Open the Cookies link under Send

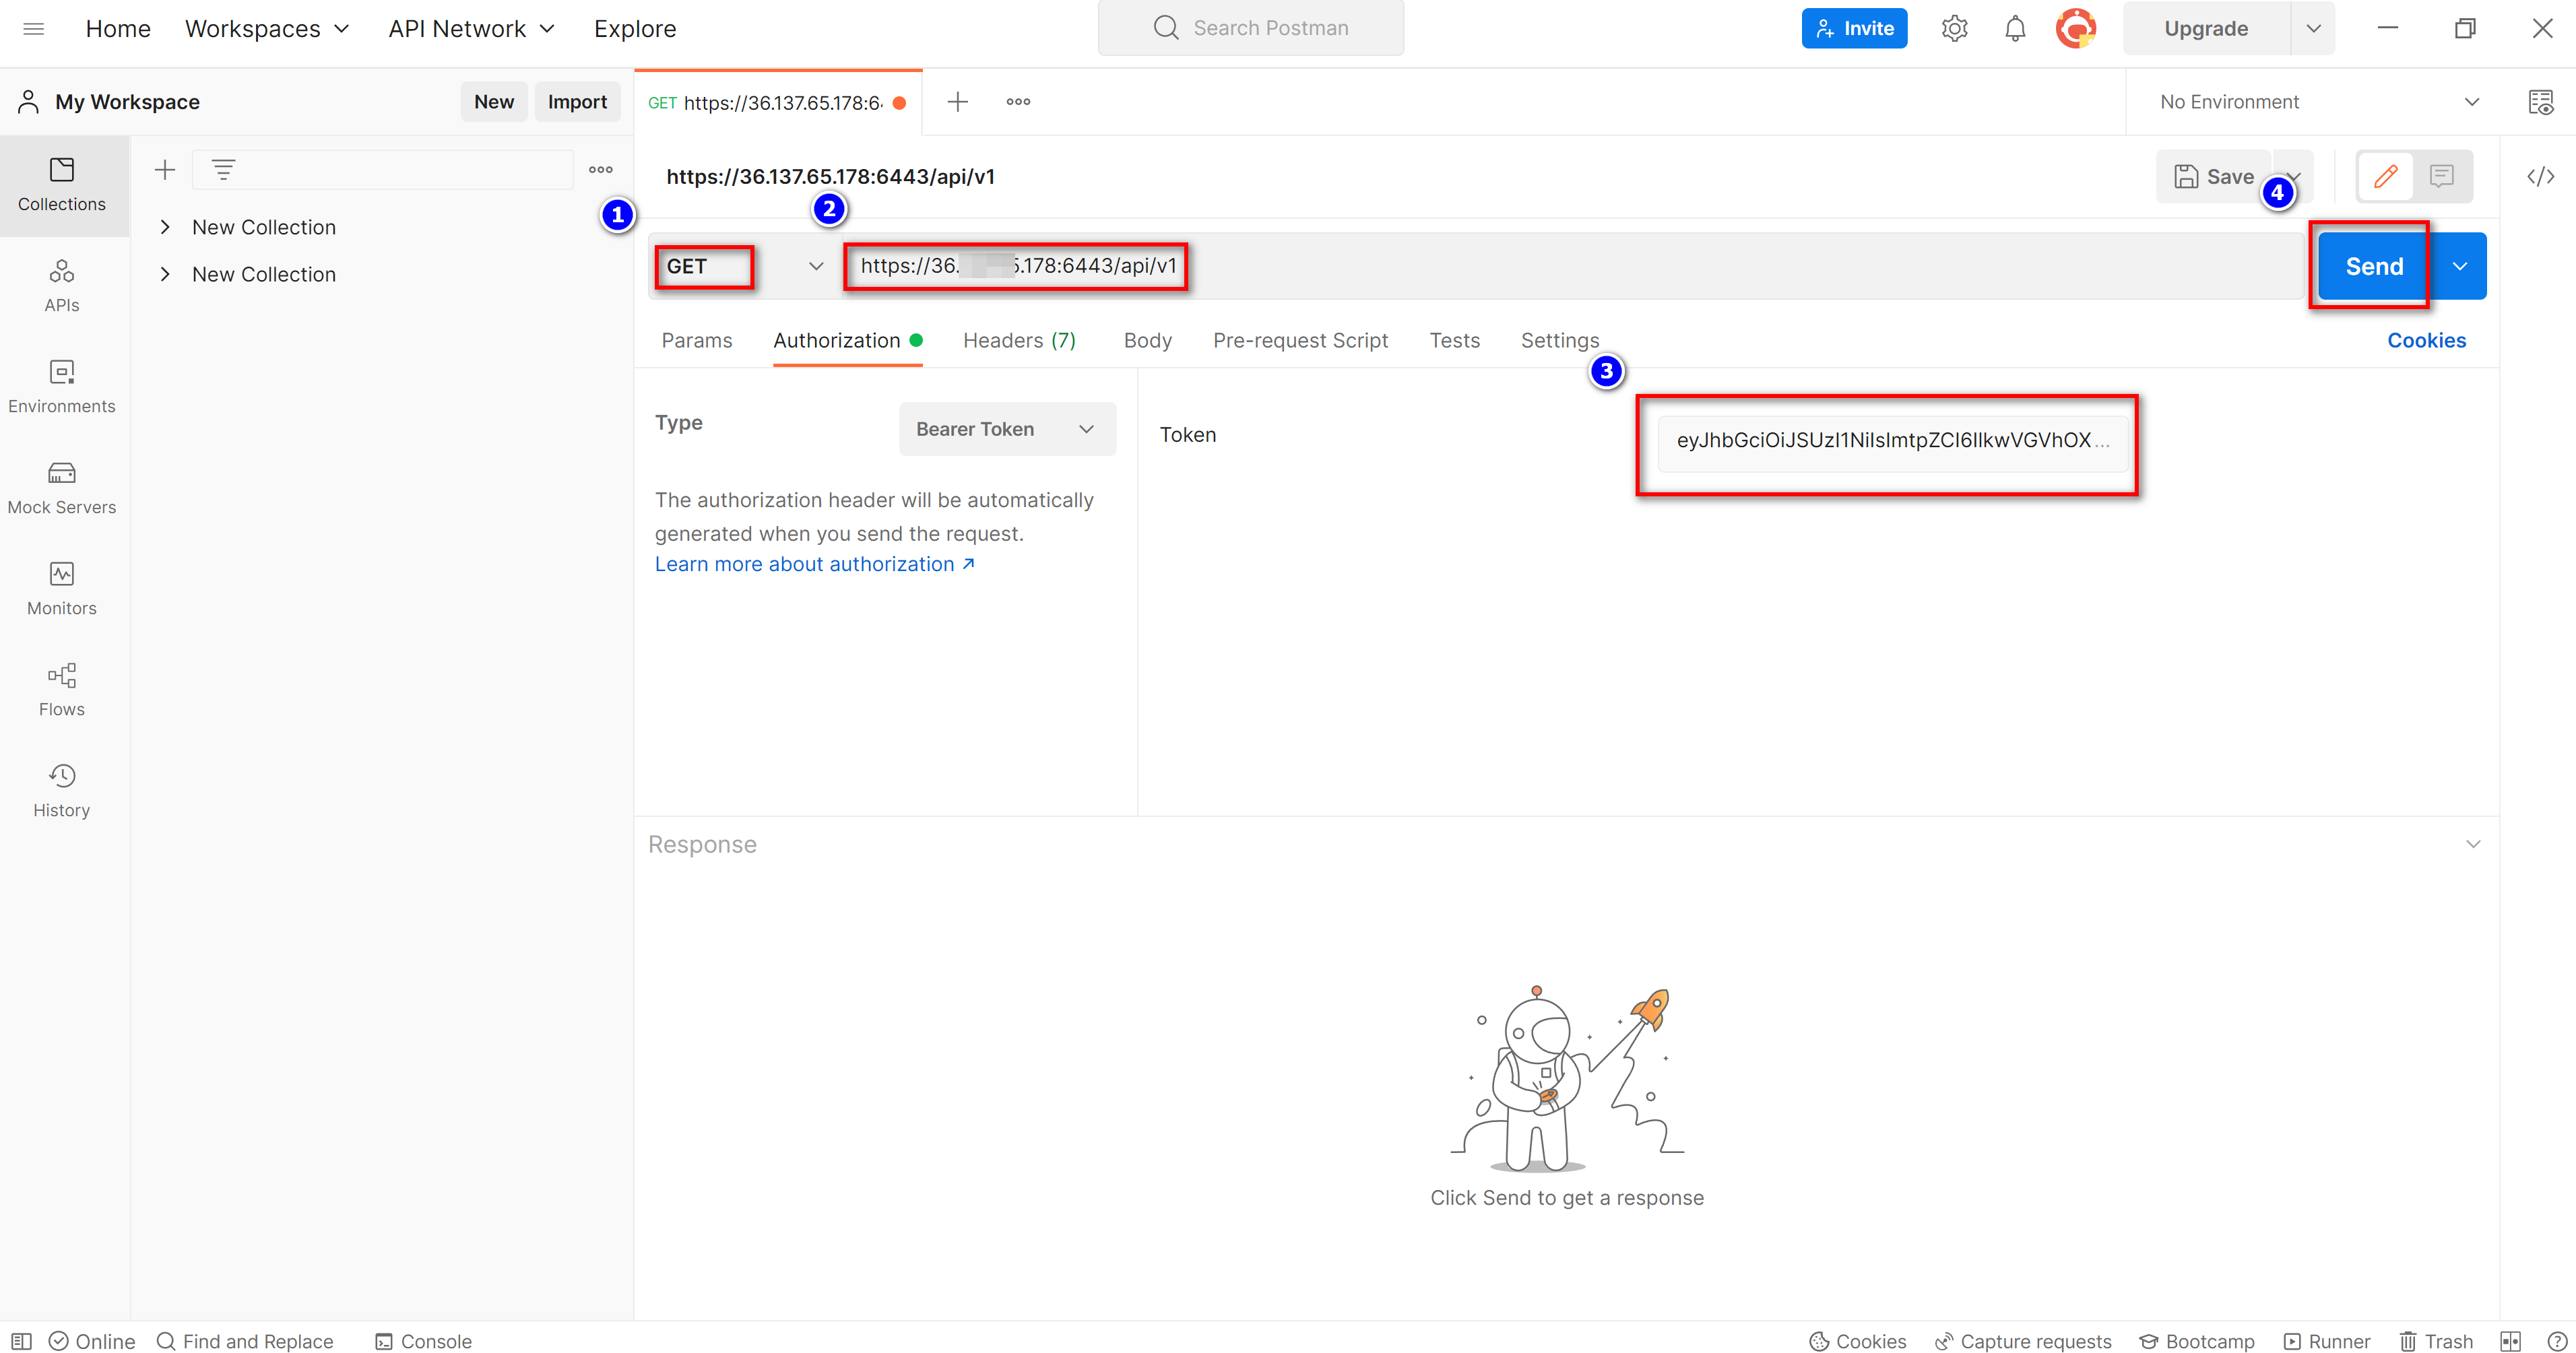[x=2426, y=341]
